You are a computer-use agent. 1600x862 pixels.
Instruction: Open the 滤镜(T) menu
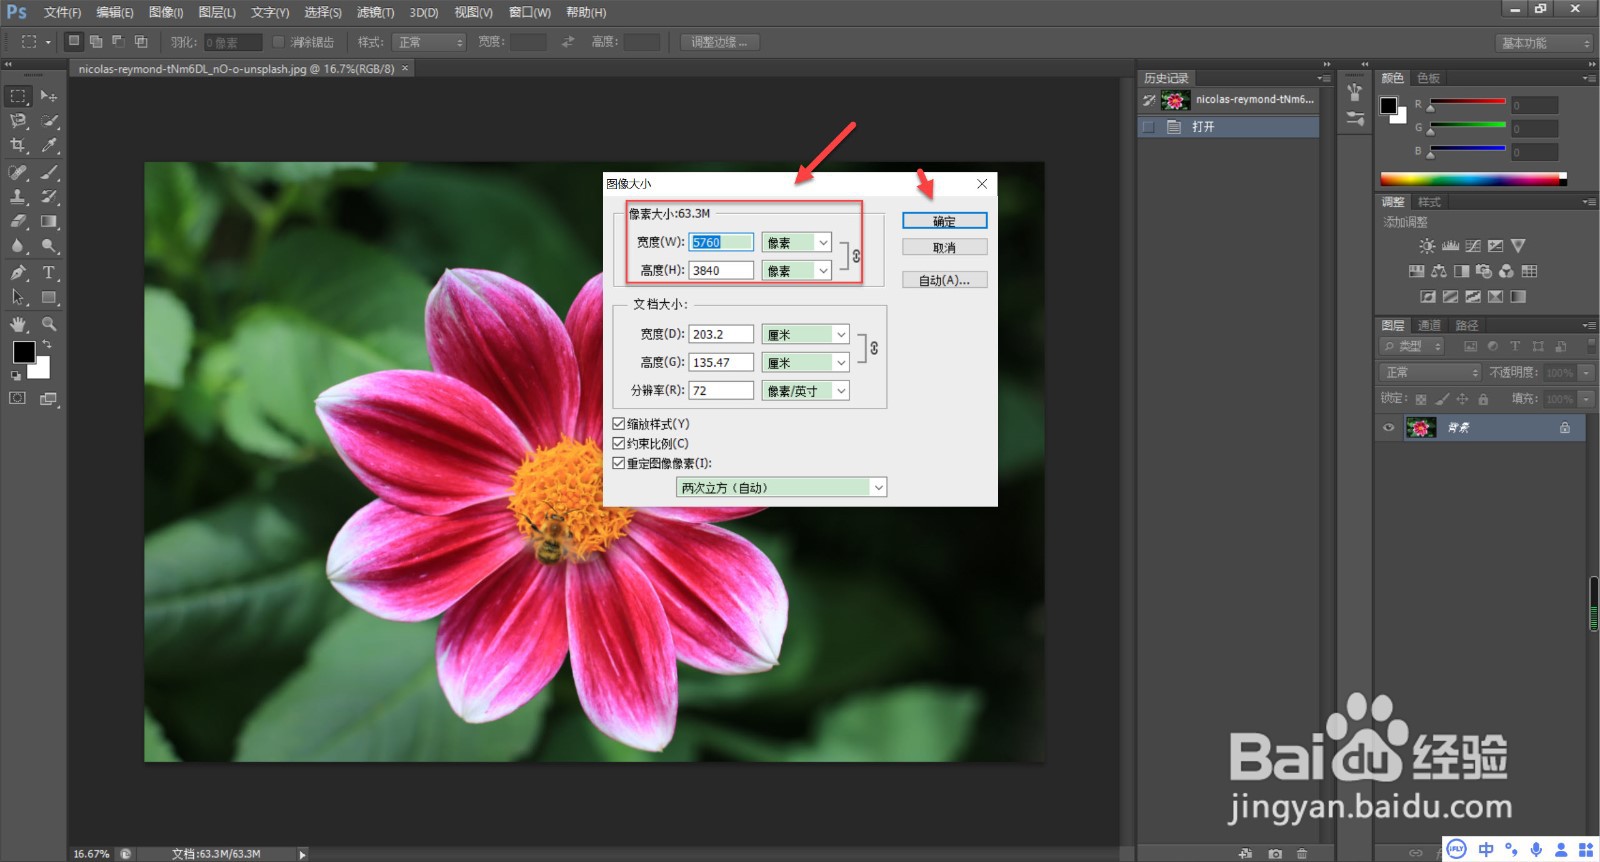pyautogui.click(x=375, y=12)
